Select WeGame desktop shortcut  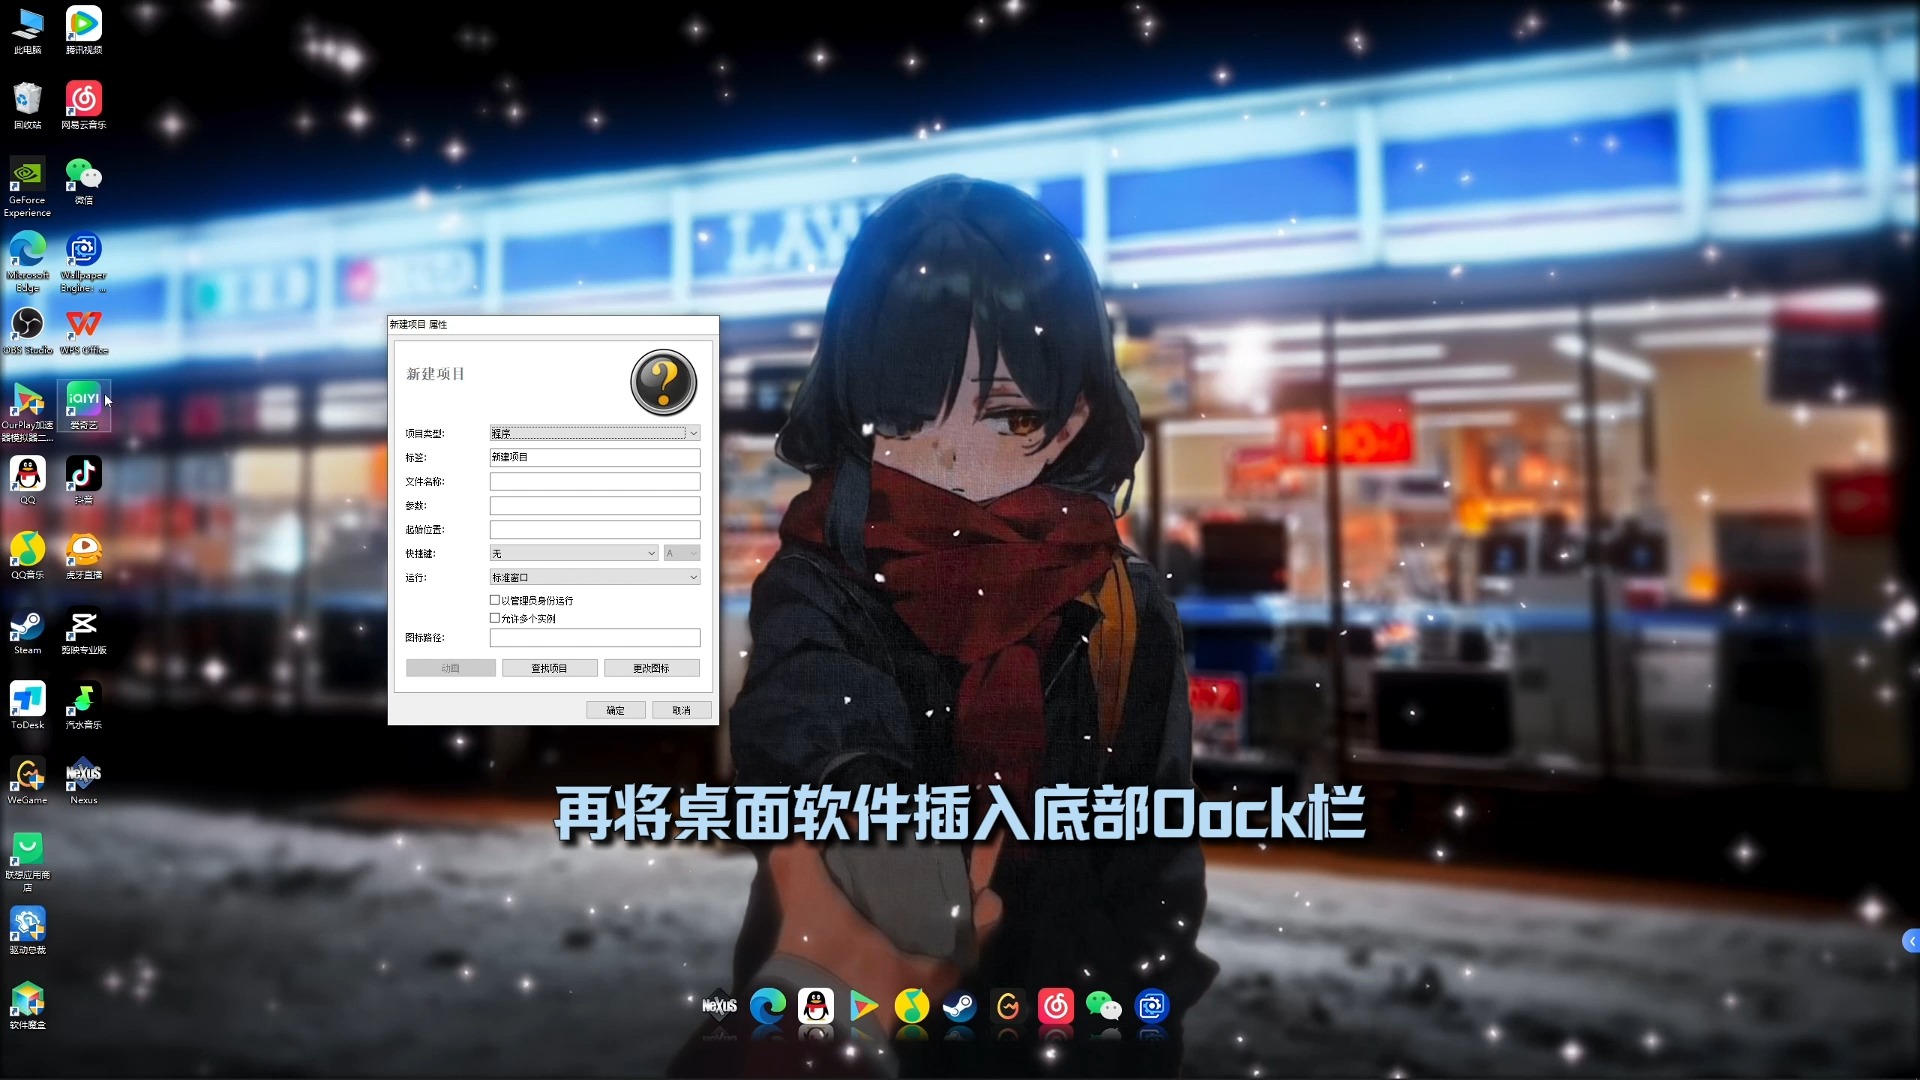[28, 781]
